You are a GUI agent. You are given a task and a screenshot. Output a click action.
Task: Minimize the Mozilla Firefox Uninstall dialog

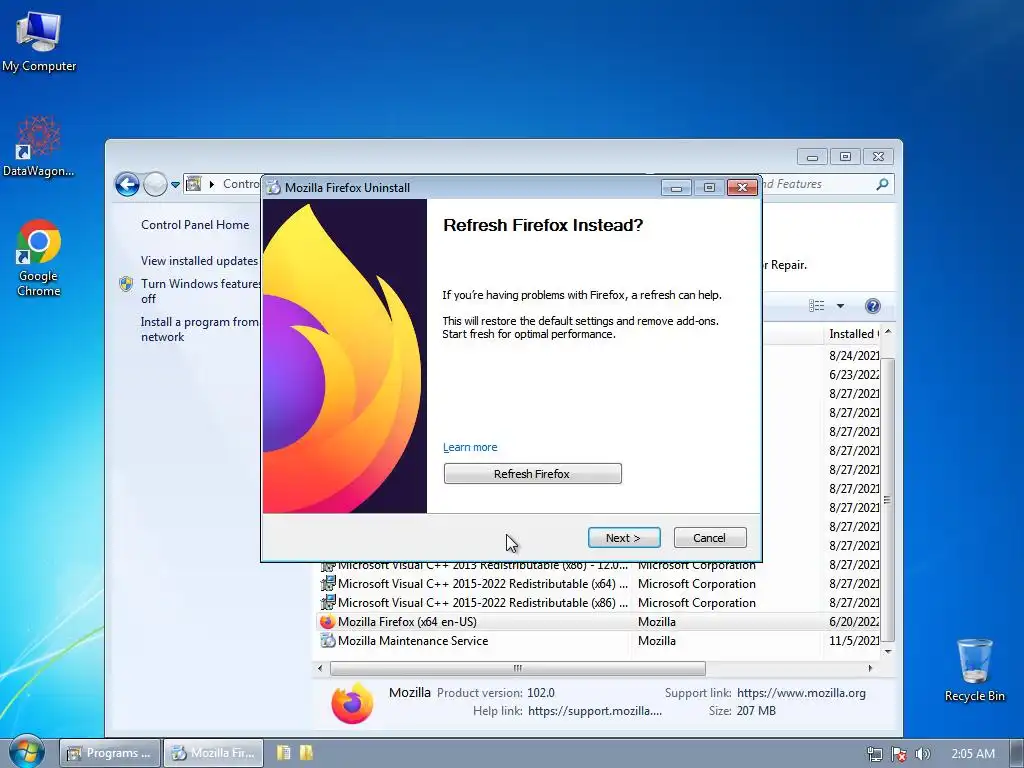pyautogui.click(x=676, y=187)
